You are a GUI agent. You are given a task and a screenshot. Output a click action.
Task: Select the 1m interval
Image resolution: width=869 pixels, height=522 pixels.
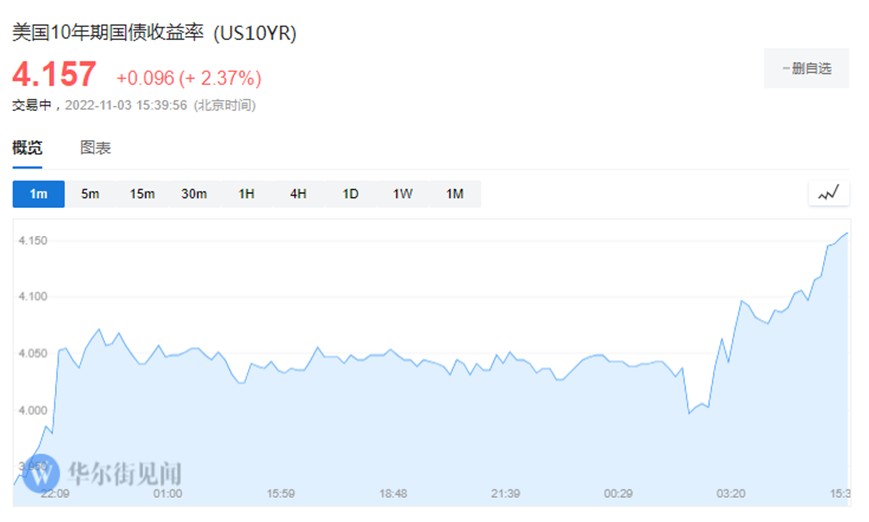(x=38, y=194)
